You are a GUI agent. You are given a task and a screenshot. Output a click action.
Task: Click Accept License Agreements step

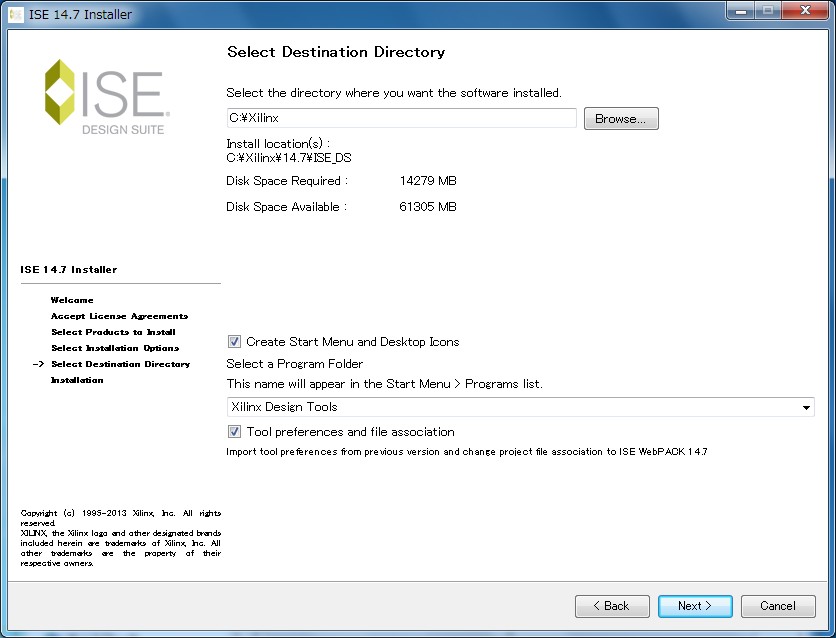(x=119, y=316)
